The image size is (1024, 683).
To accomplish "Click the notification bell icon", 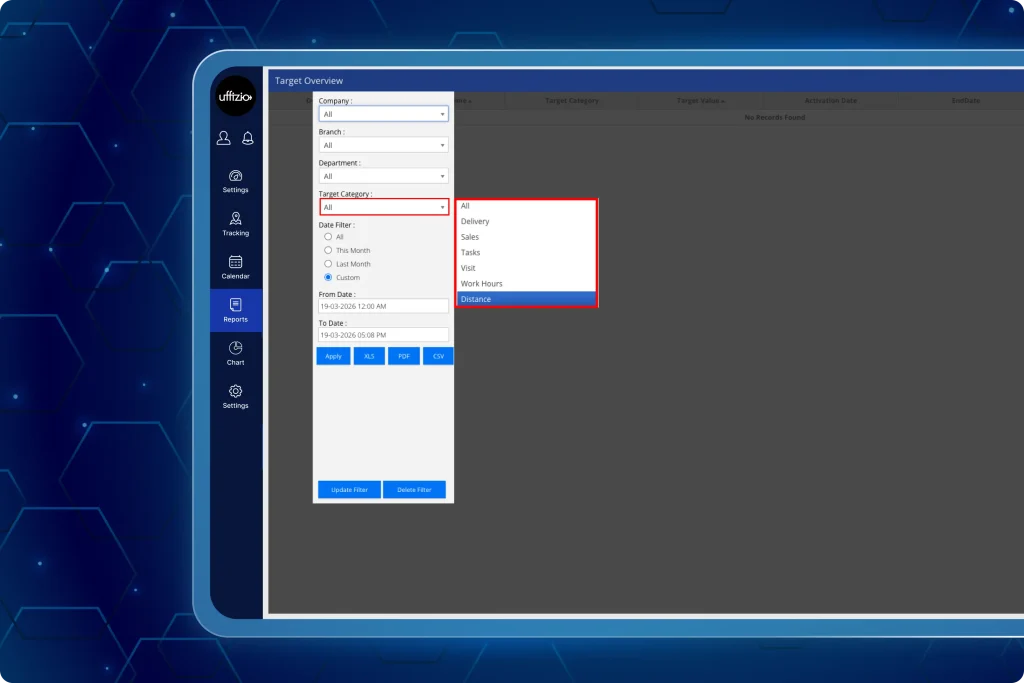I will [x=248, y=138].
